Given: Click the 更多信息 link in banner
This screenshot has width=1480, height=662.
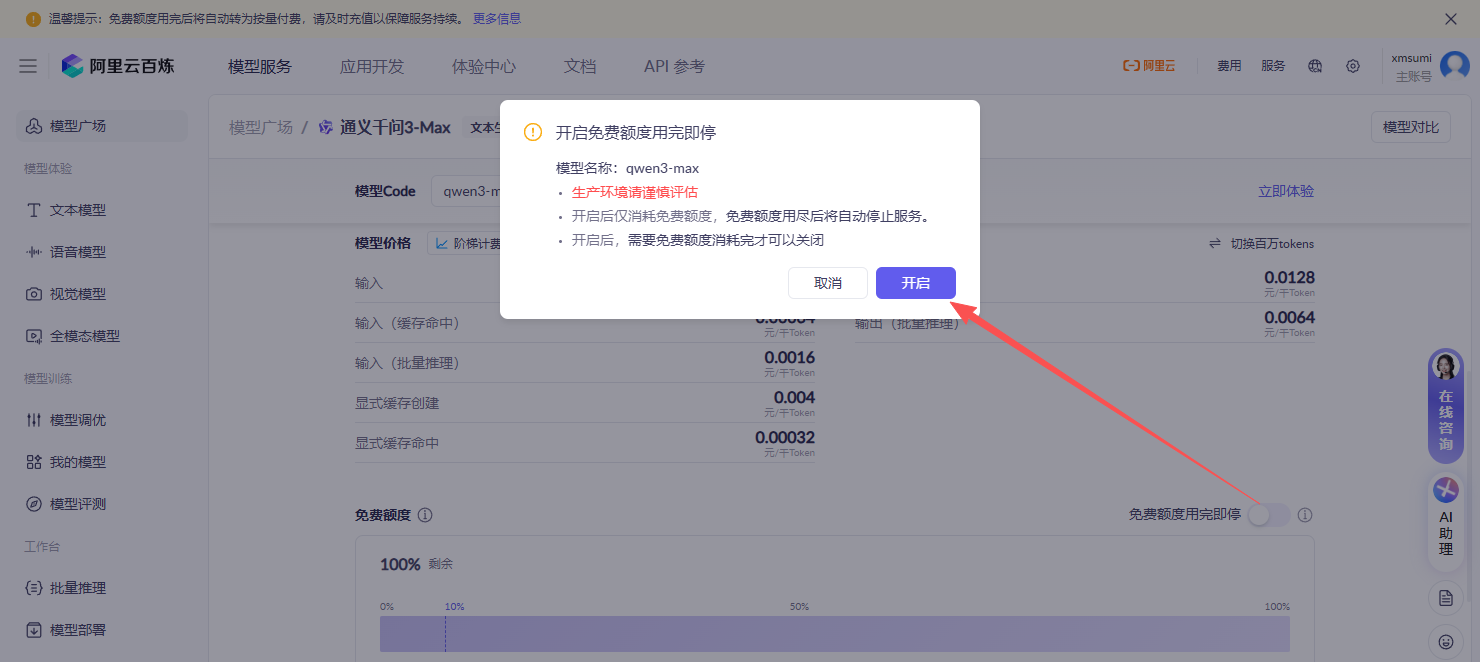Looking at the screenshot, I should [497, 19].
